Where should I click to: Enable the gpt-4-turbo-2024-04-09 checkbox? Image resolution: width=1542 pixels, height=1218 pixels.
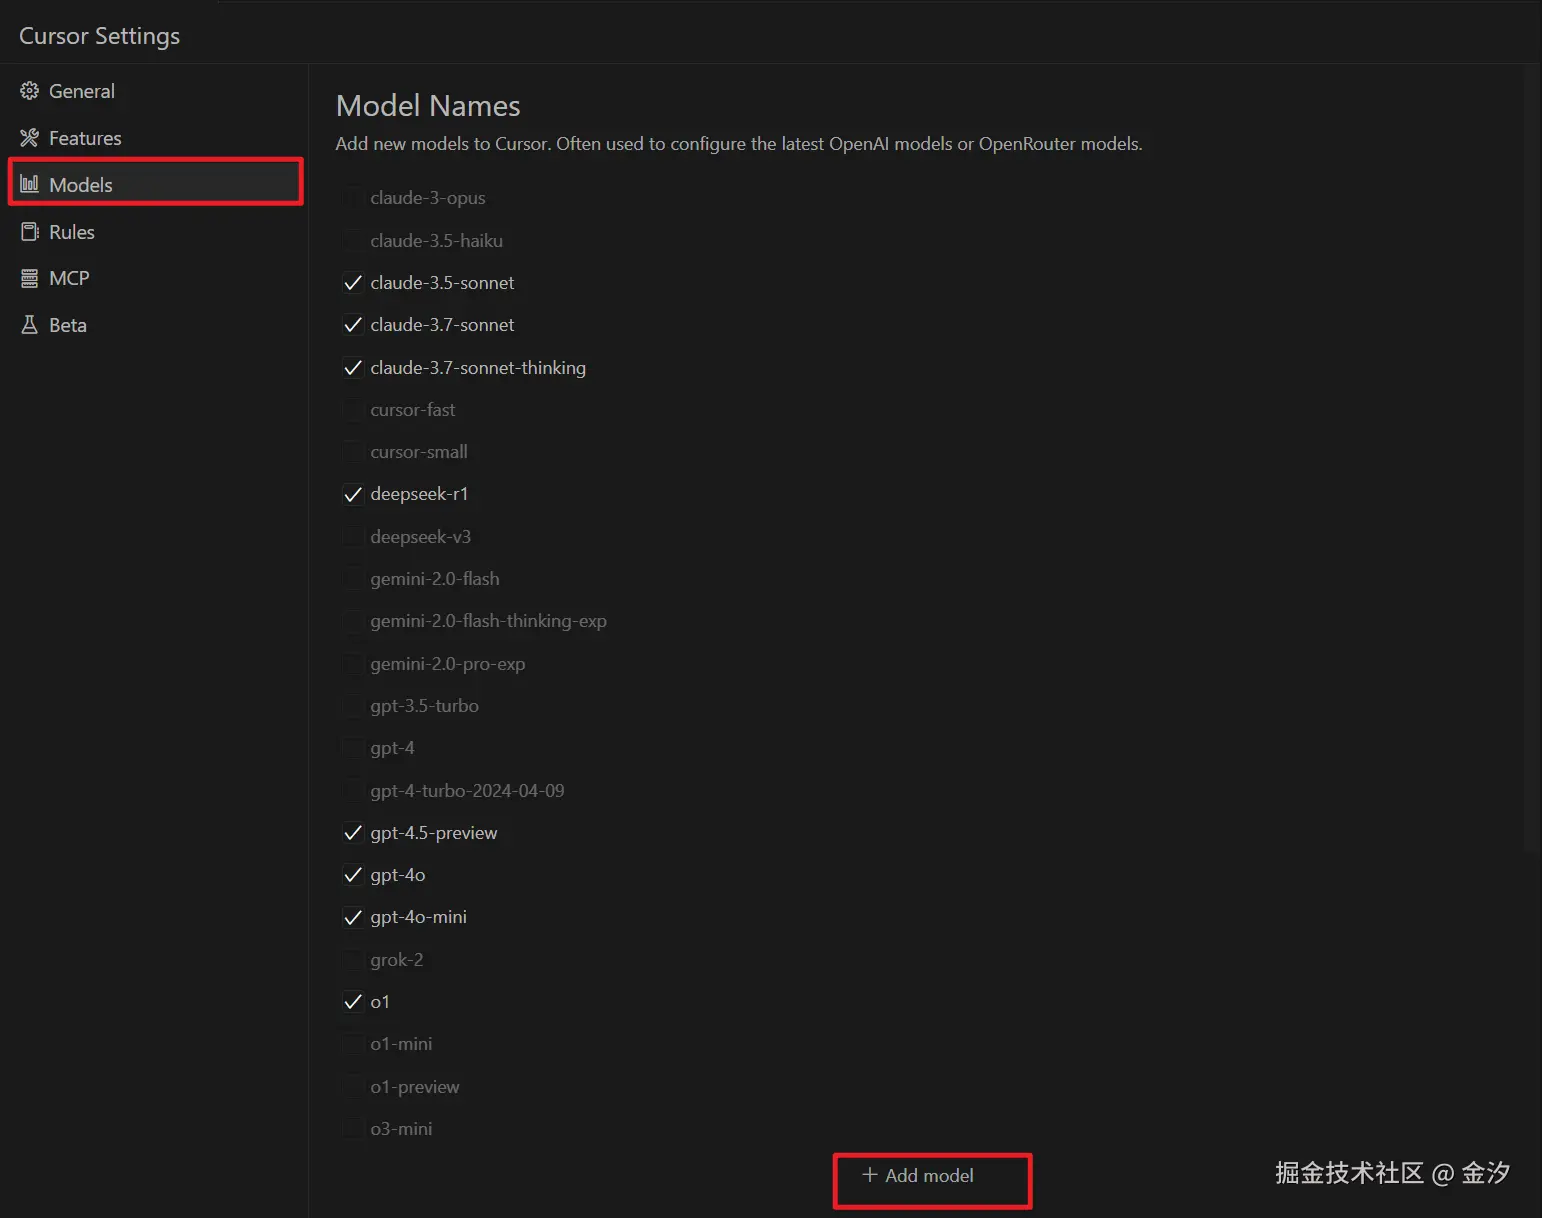[353, 791]
